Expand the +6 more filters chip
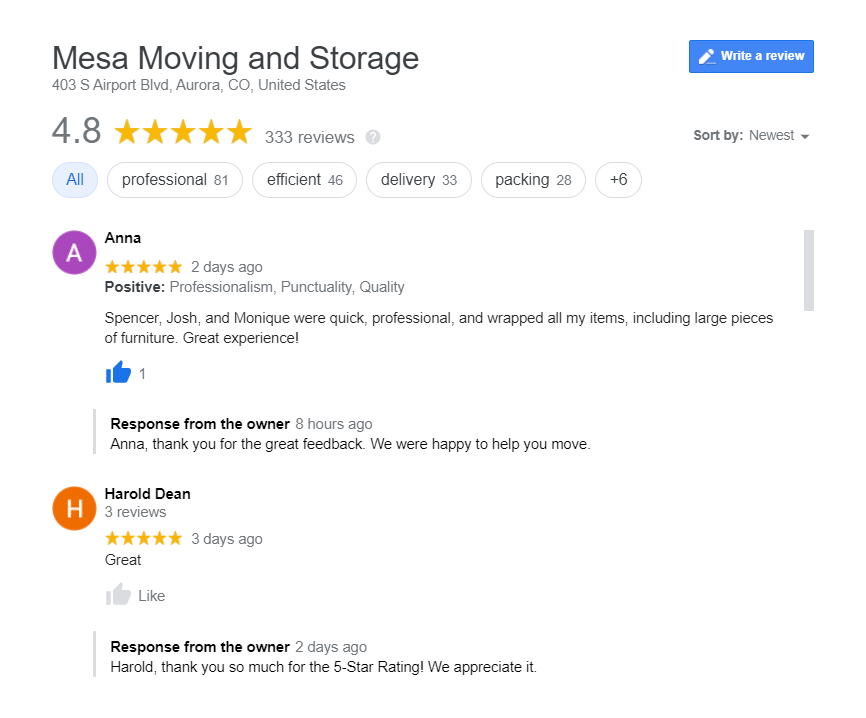 [618, 180]
